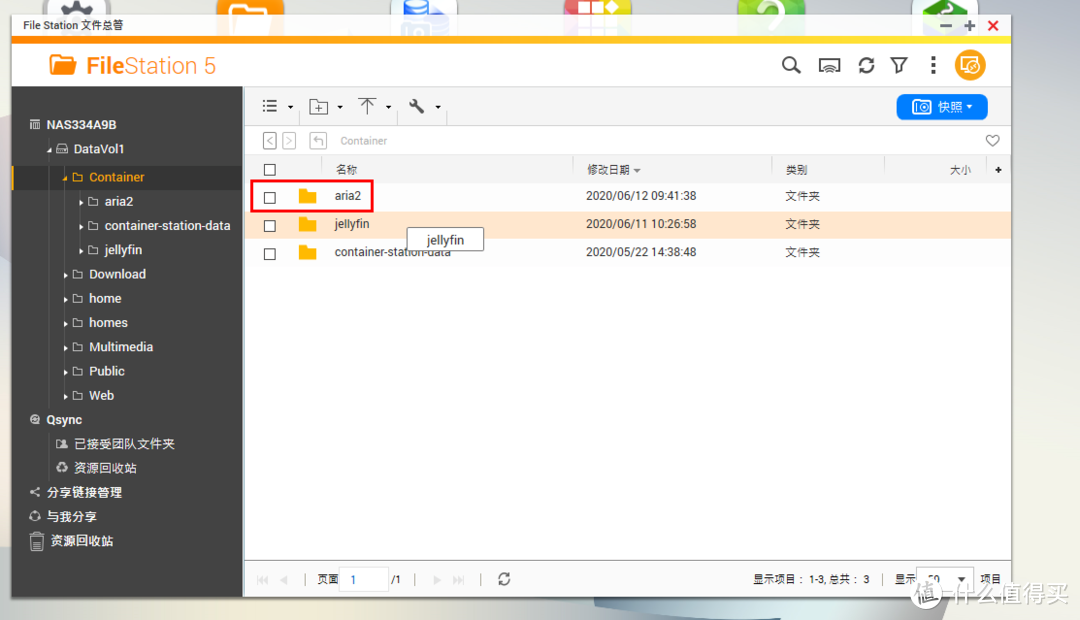Viewport: 1080px width, 620px height.
Task: Click the aria2 folder name in list
Action: click(348, 196)
